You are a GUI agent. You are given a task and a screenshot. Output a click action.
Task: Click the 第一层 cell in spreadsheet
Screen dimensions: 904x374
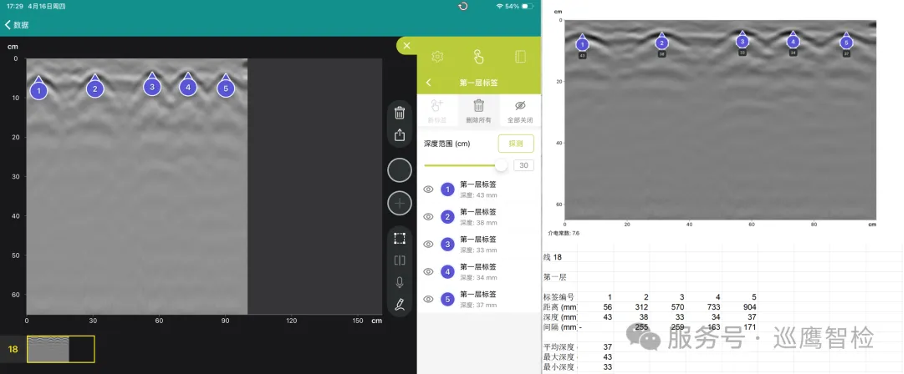click(555, 277)
